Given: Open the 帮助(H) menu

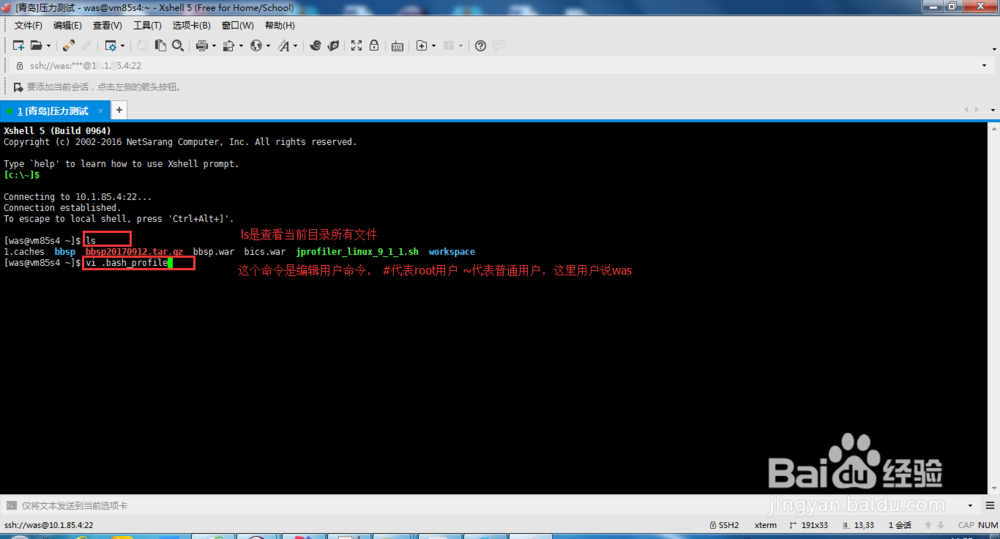Looking at the screenshot, I should coord(279,26).
